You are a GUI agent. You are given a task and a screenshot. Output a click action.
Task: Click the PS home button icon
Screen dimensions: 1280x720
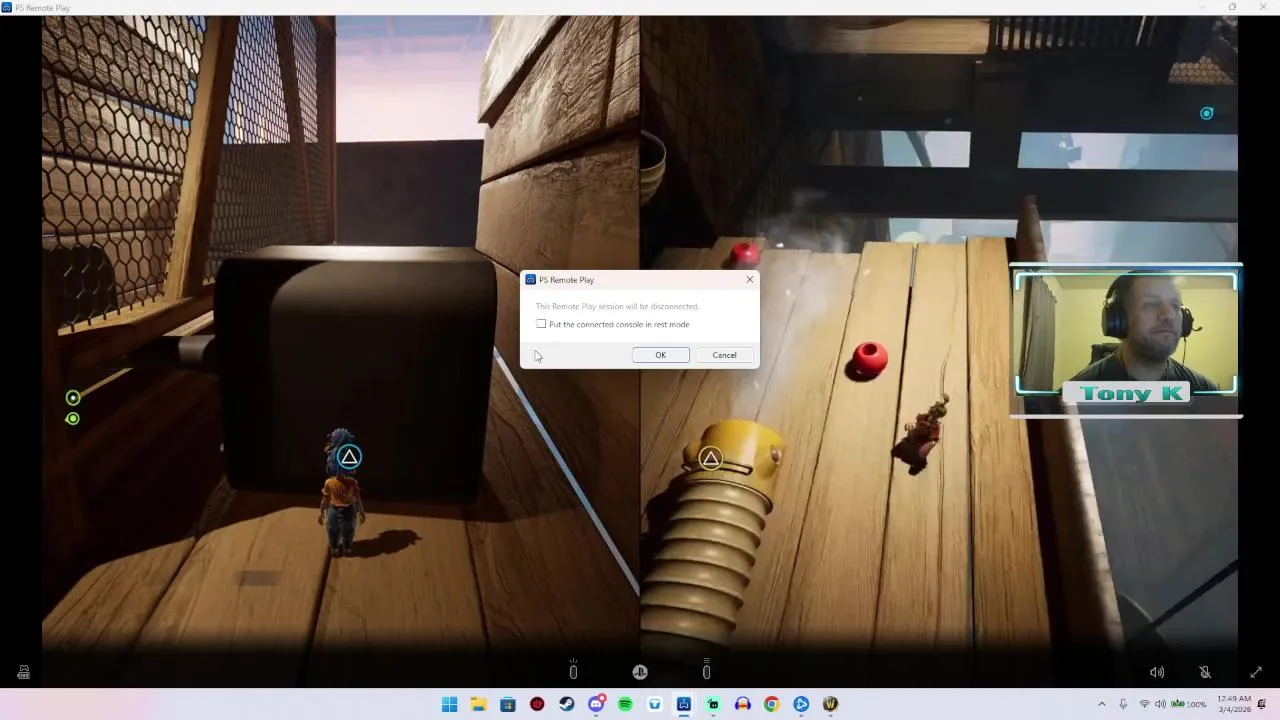point(640,672)
